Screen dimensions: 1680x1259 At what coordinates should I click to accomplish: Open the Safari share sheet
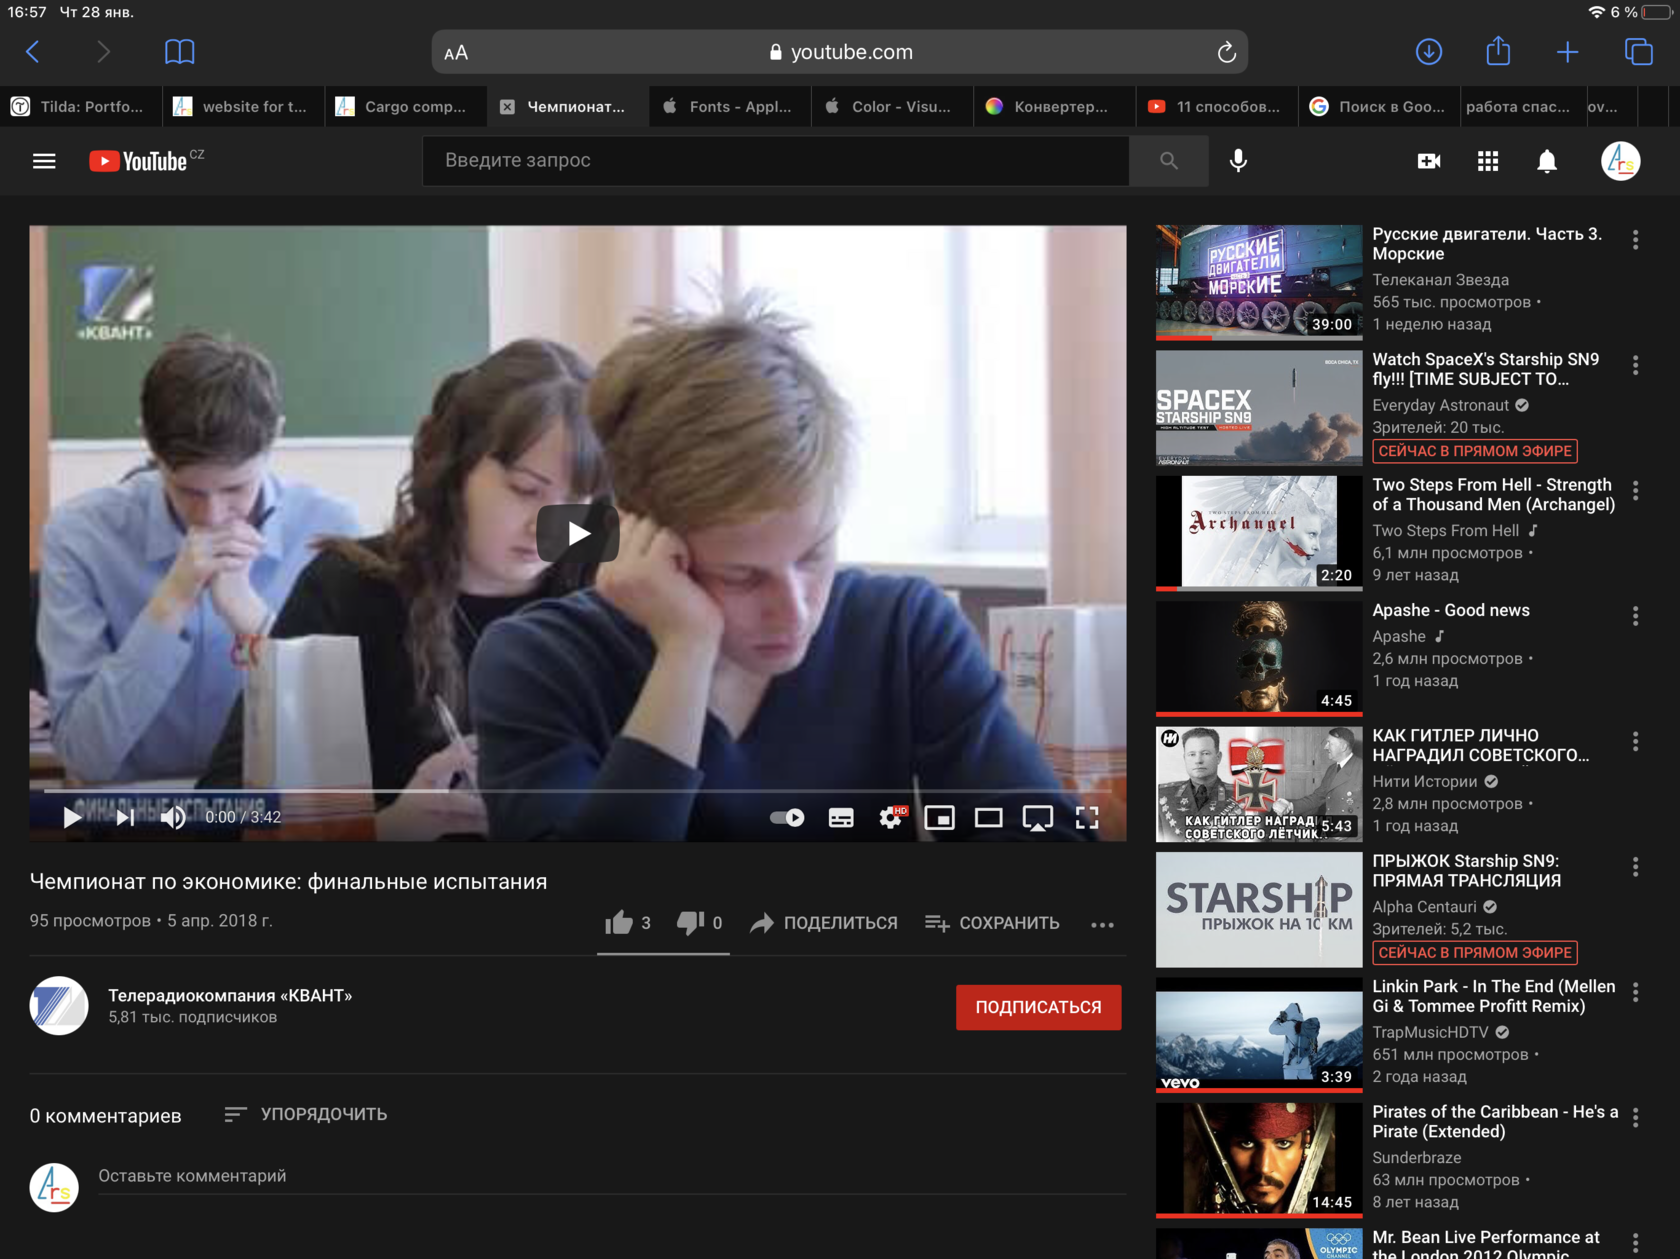[1498, 51]
